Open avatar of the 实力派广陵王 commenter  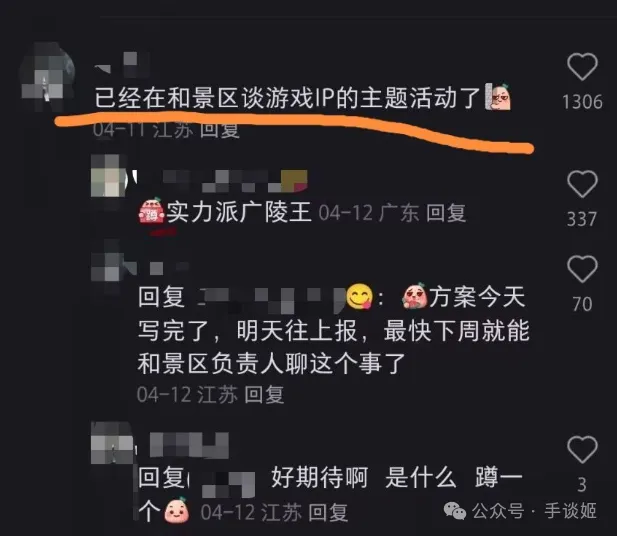click(x=109, y=176)
